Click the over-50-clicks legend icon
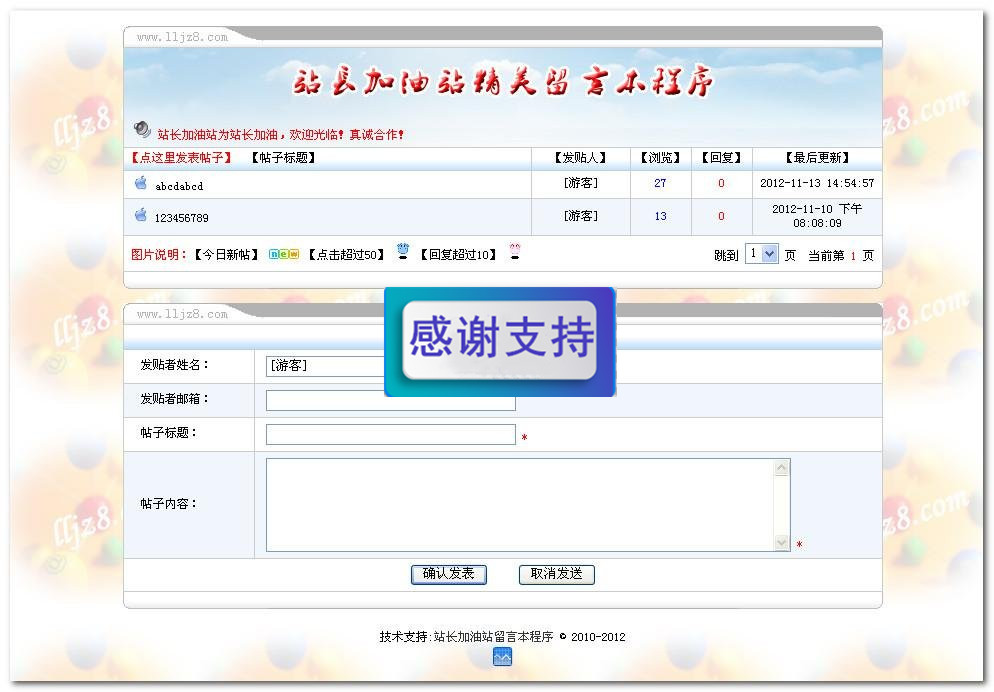Screen dimensions: 994x692 coord(403,252)
